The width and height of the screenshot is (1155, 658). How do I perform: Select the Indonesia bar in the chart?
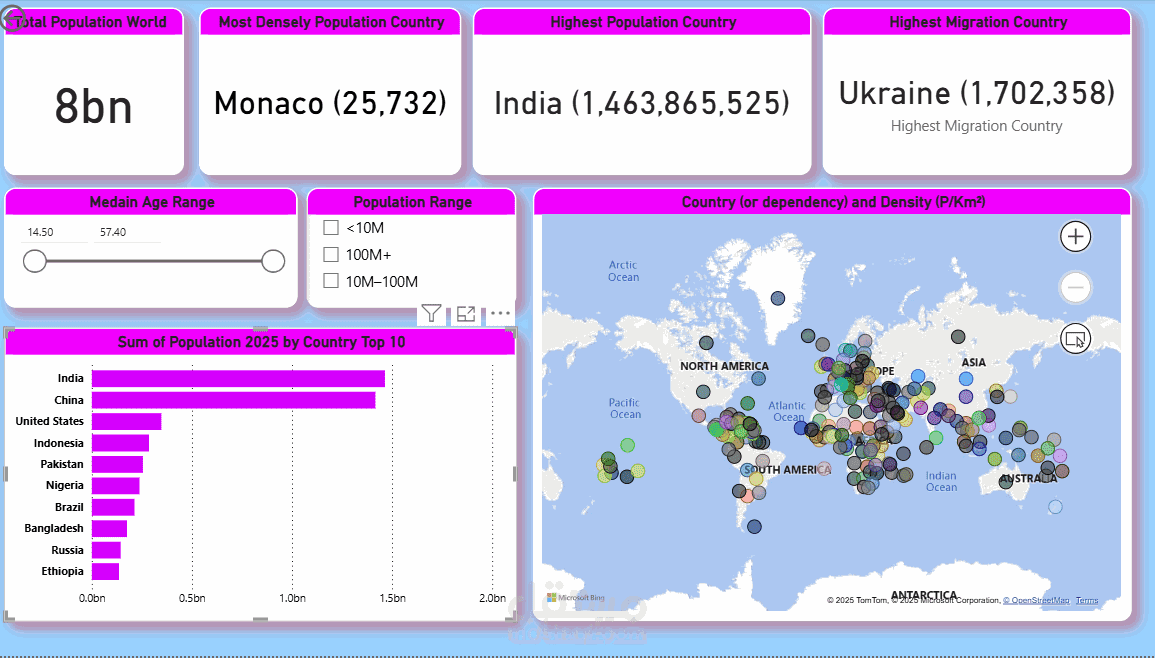(x=121, y=443)
